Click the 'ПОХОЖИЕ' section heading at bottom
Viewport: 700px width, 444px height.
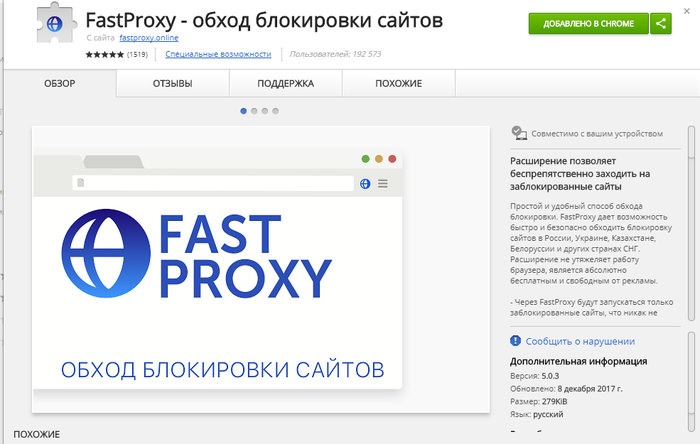(x=37, y=435)
